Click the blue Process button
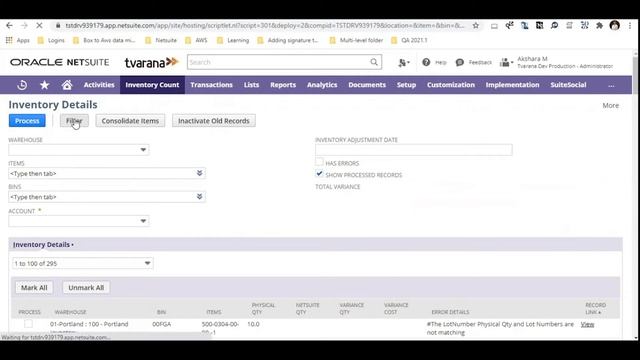The width and height of the screenshot is (640, 360). click(27, 121)
